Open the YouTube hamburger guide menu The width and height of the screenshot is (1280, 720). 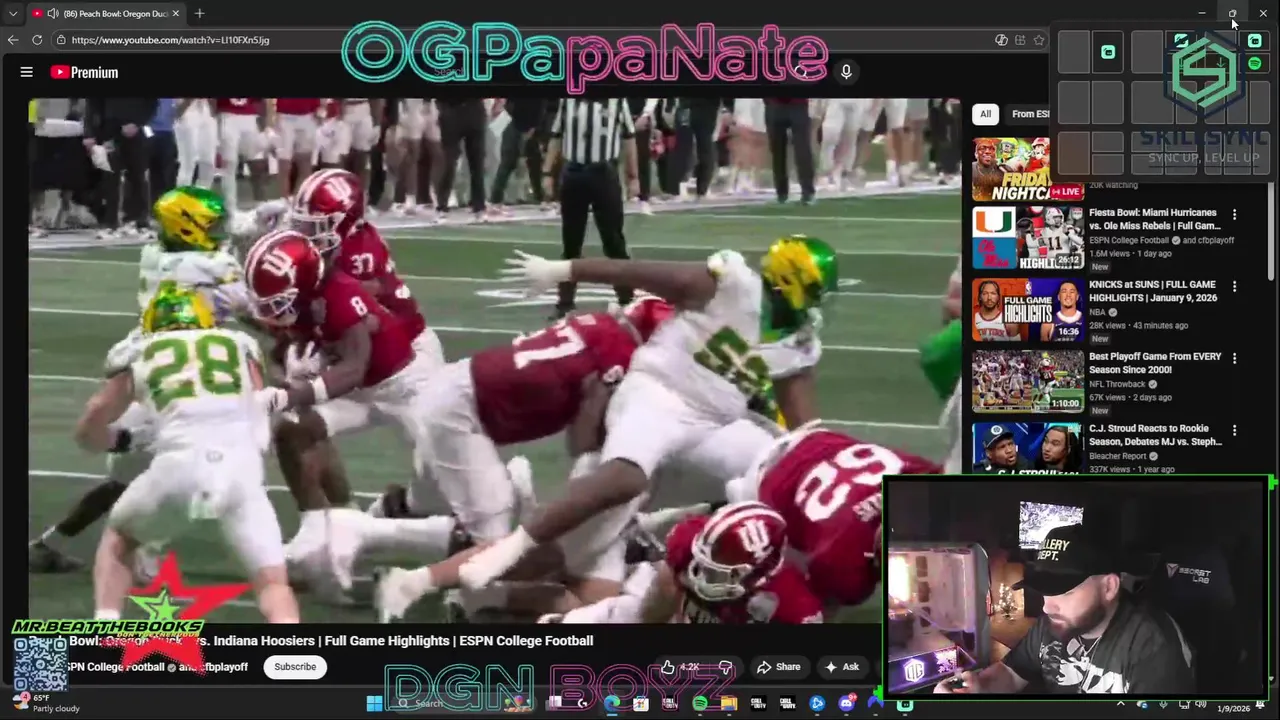[27, 72]
